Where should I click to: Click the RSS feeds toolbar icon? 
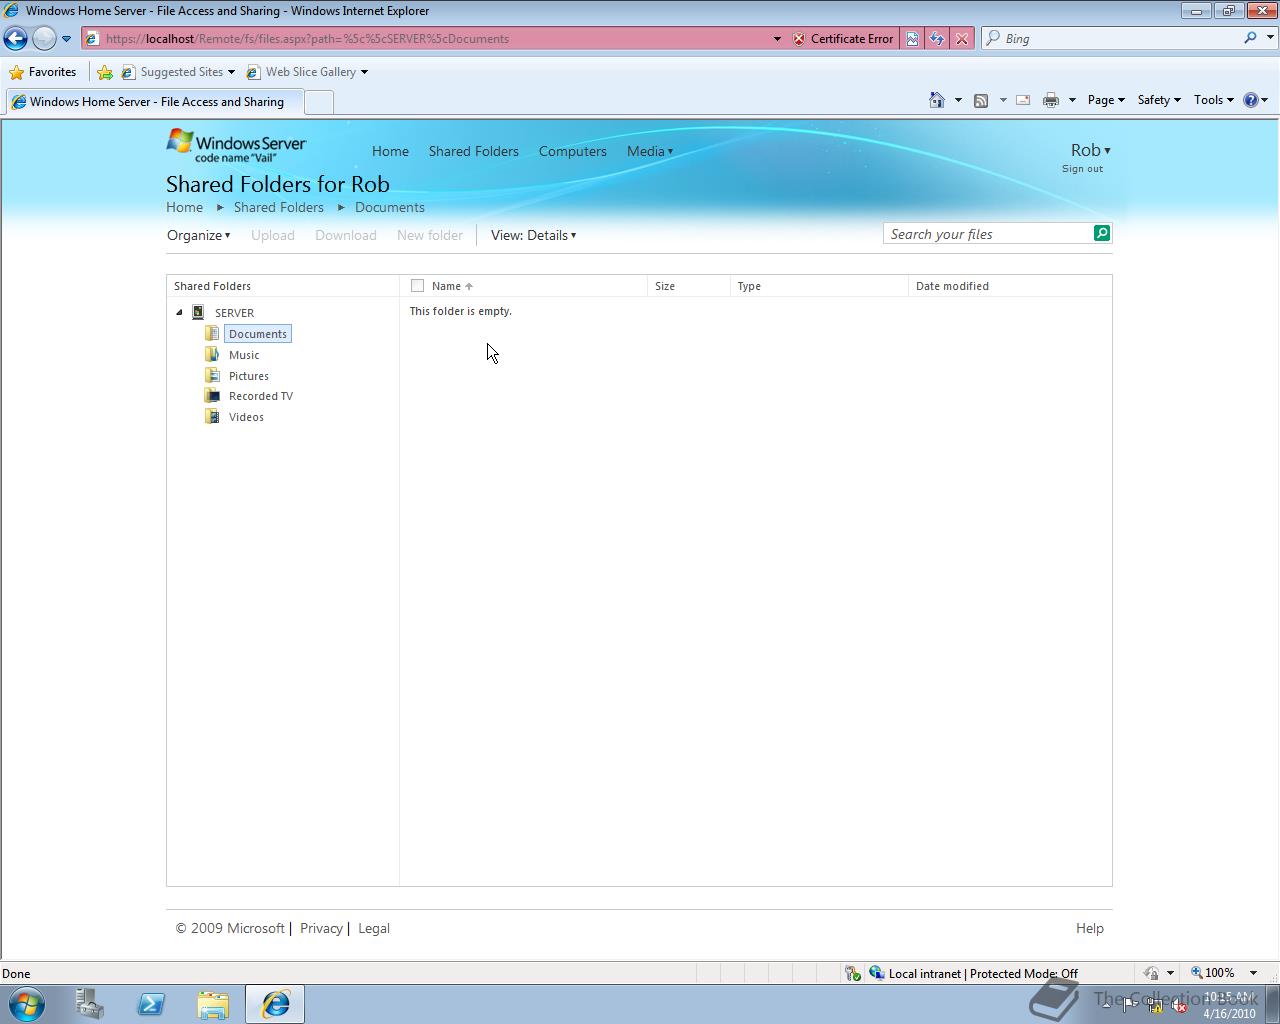[981, 100]
